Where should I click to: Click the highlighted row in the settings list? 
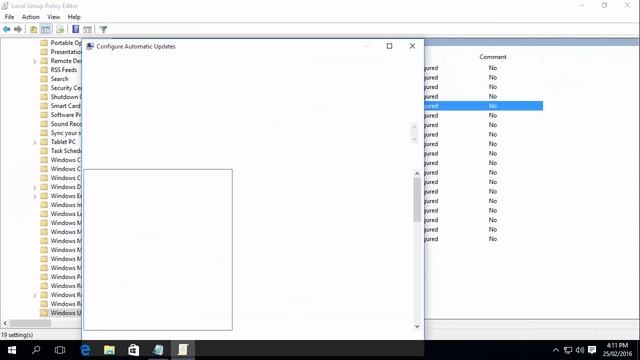tap(484, 106)
